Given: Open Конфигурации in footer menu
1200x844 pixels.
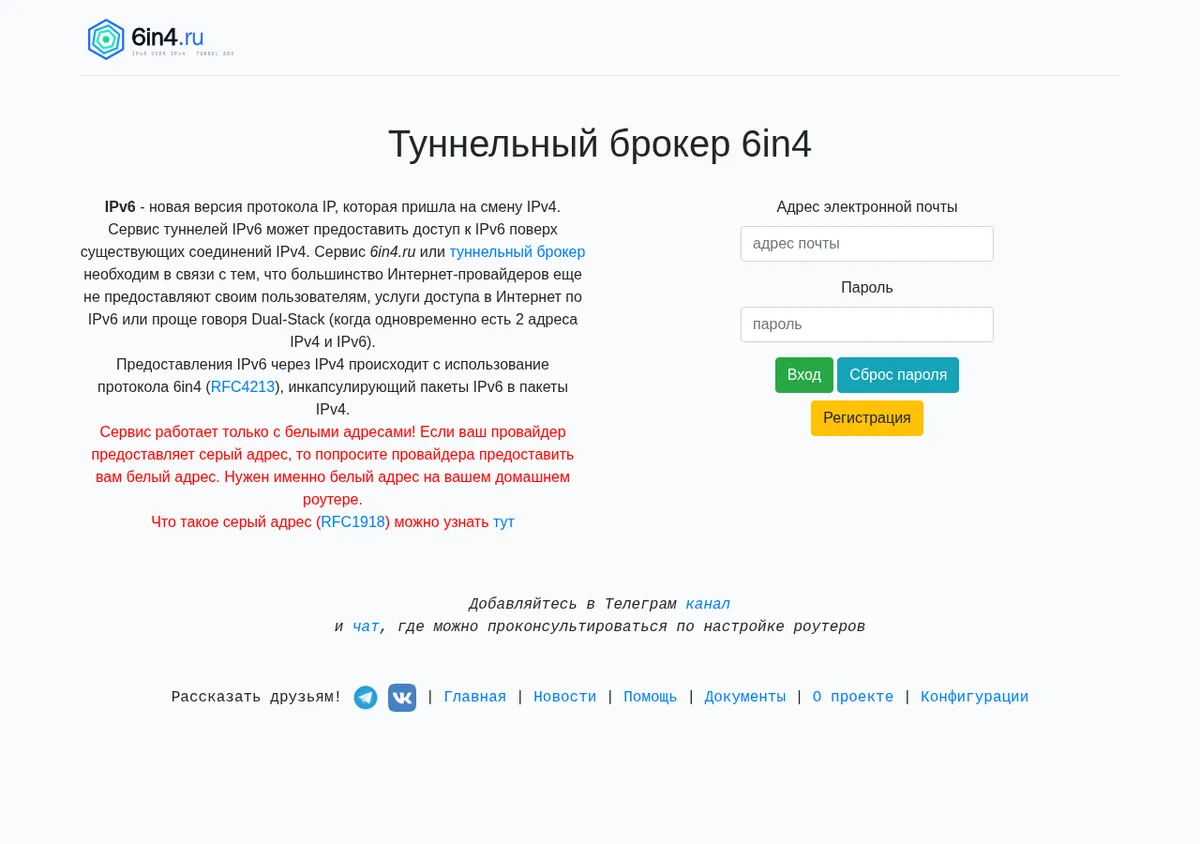Looking at the screenshot, I should pyautogui.click(x=974, y=697).
